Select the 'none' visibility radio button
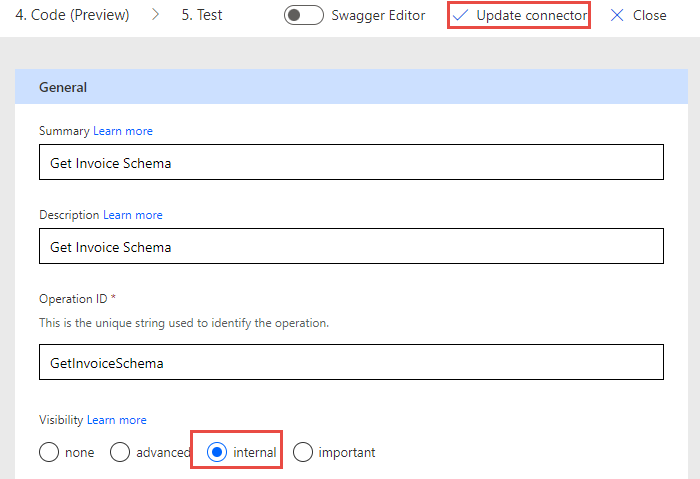The height and width of the screenshot is (479, 700). (49, 452)
